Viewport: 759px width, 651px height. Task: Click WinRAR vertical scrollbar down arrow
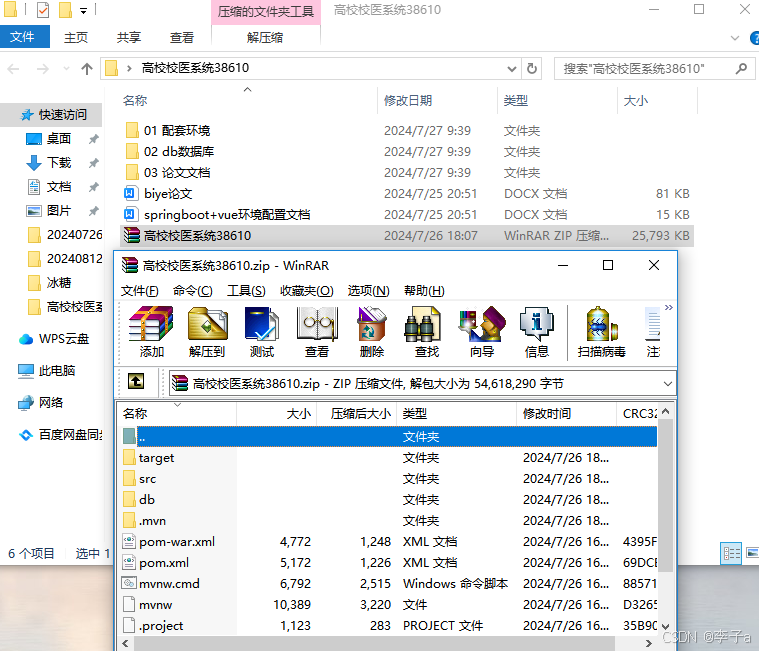click(666, 626)
